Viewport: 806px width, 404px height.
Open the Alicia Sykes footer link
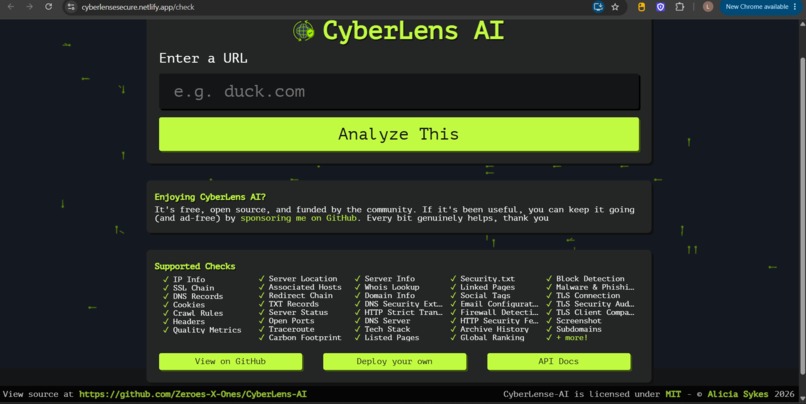[738, 394]
